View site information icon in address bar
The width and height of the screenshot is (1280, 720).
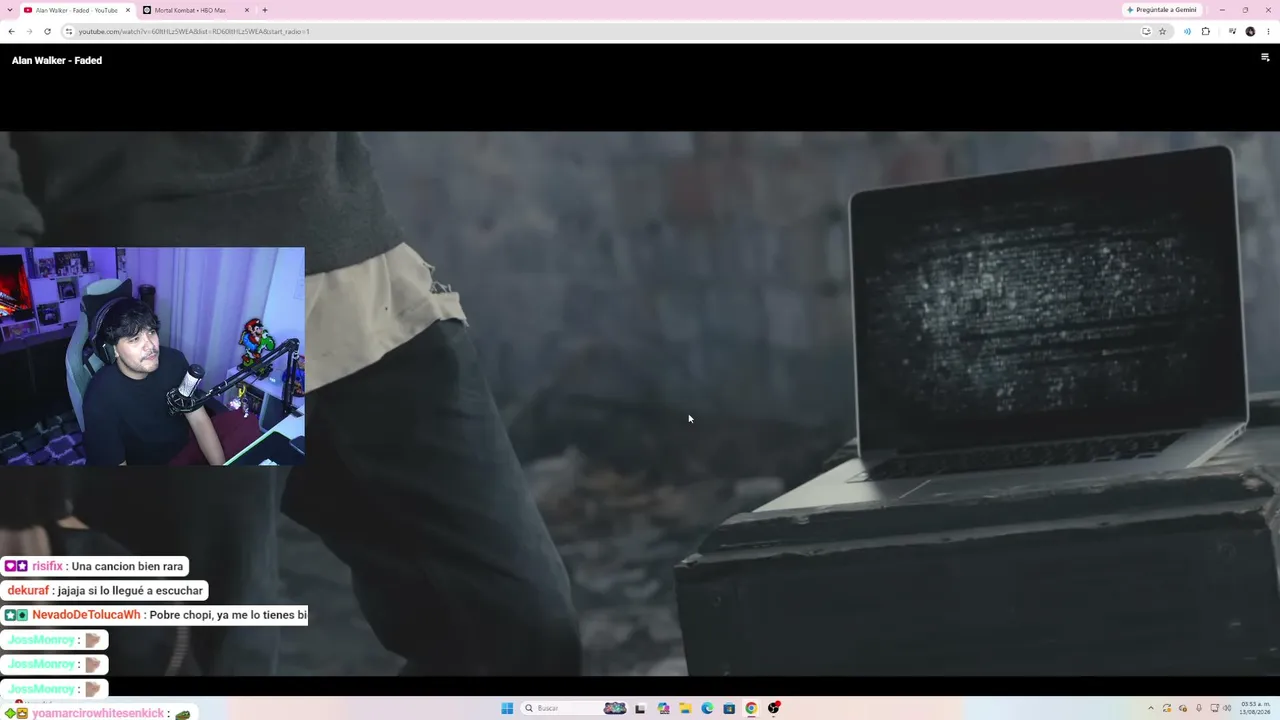point(68,31)
